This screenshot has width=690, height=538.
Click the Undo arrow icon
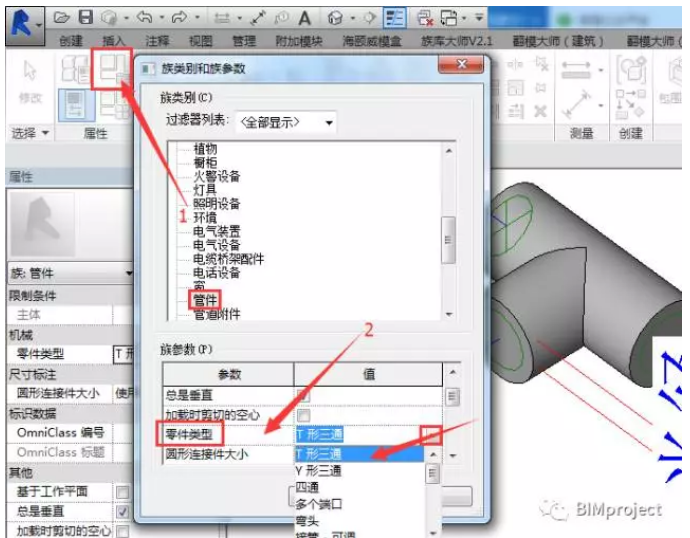coord(145,18)
